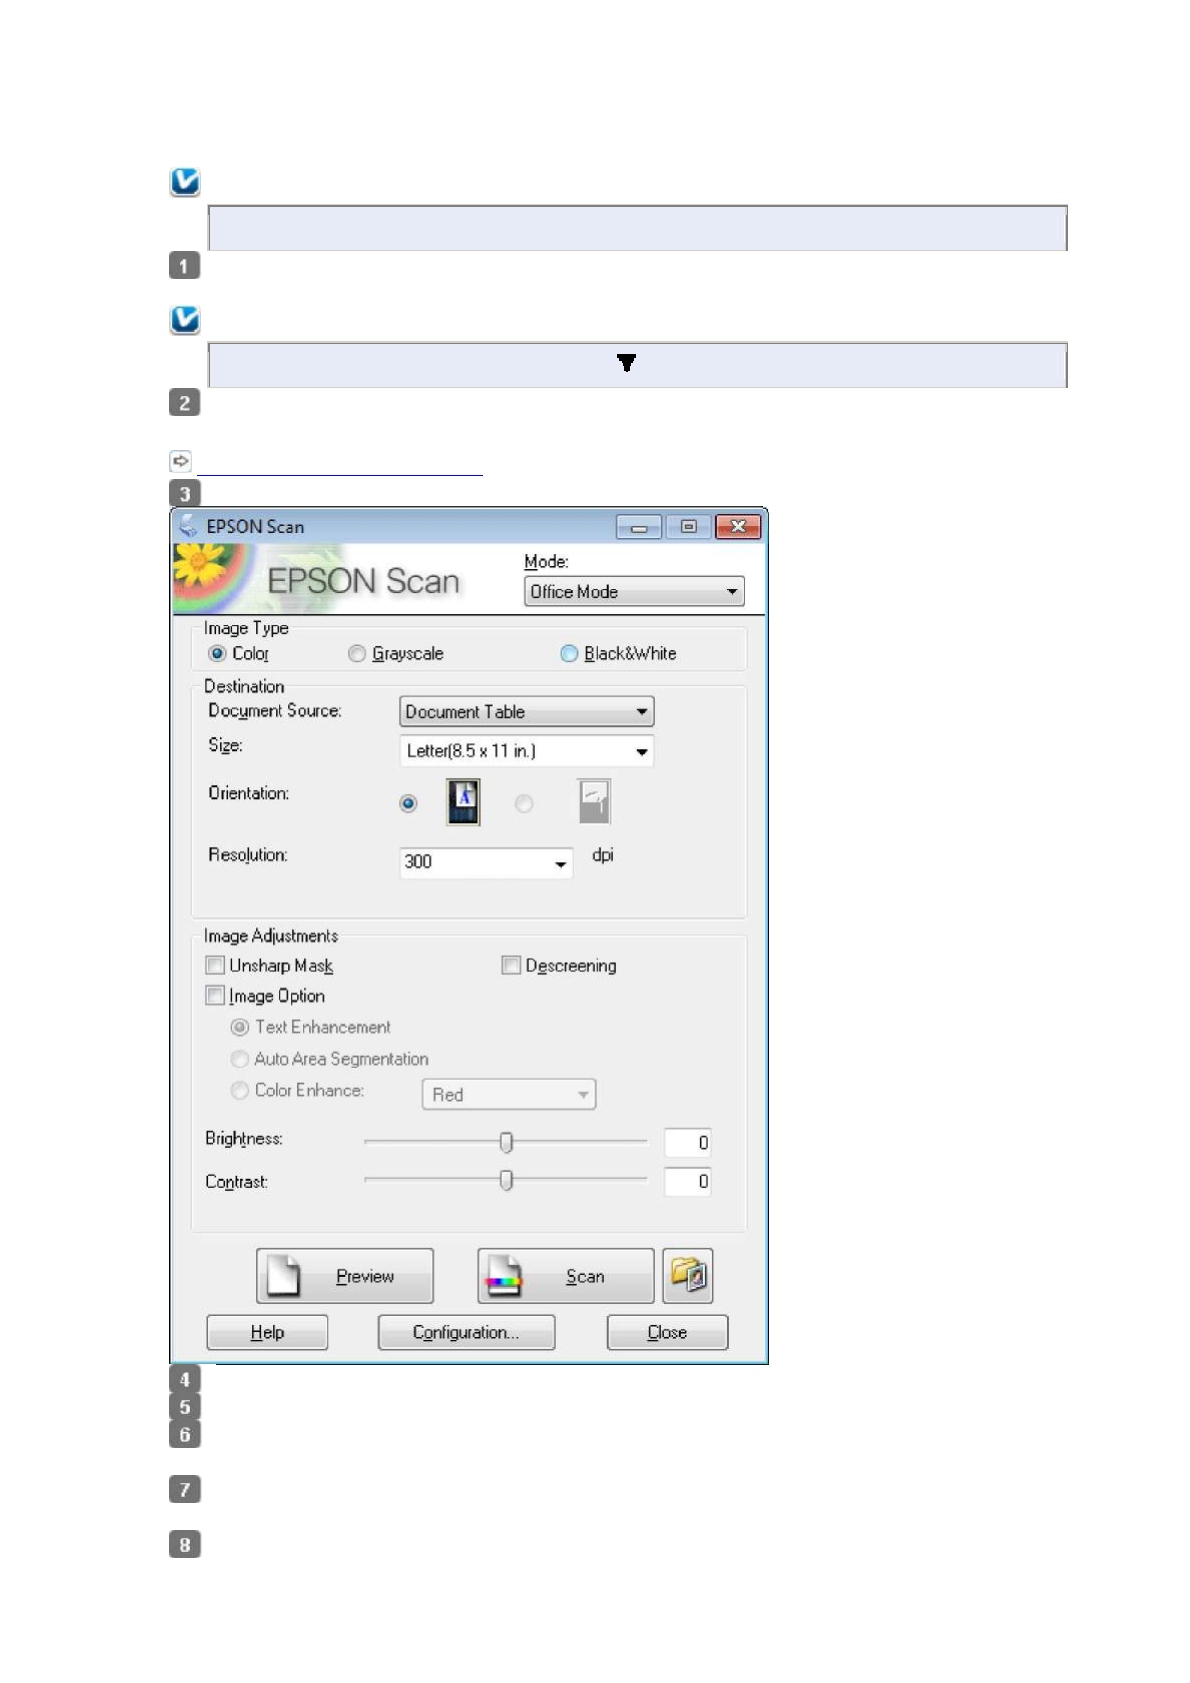The height and width of the screenshot is (1683, 1190).
Task: Start scanning with the Scan button
Action: (565, 1276)
